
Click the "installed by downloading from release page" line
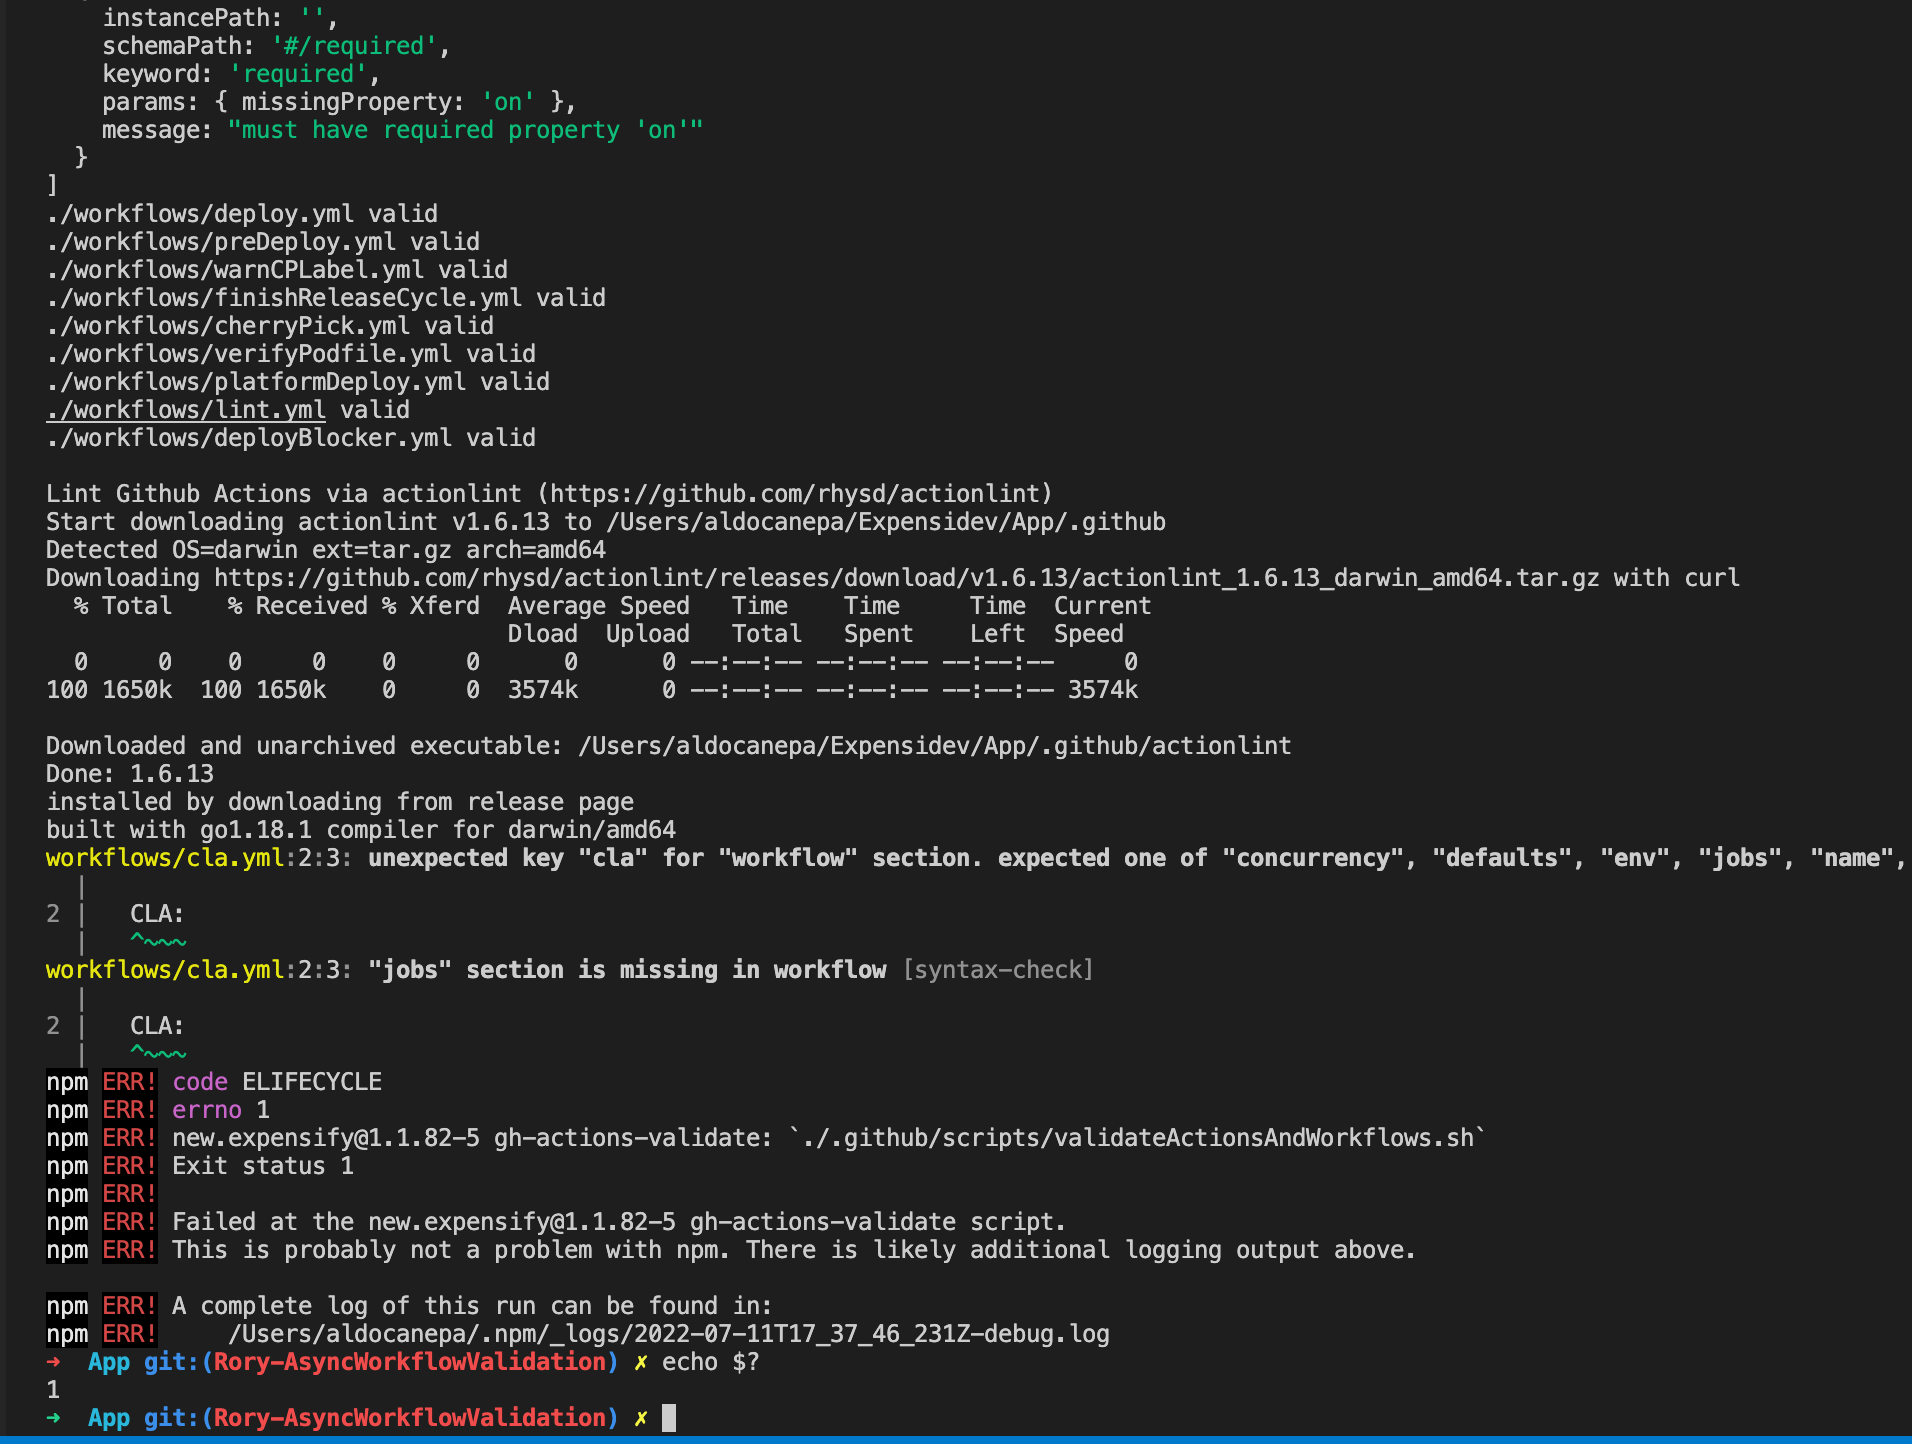340,802
